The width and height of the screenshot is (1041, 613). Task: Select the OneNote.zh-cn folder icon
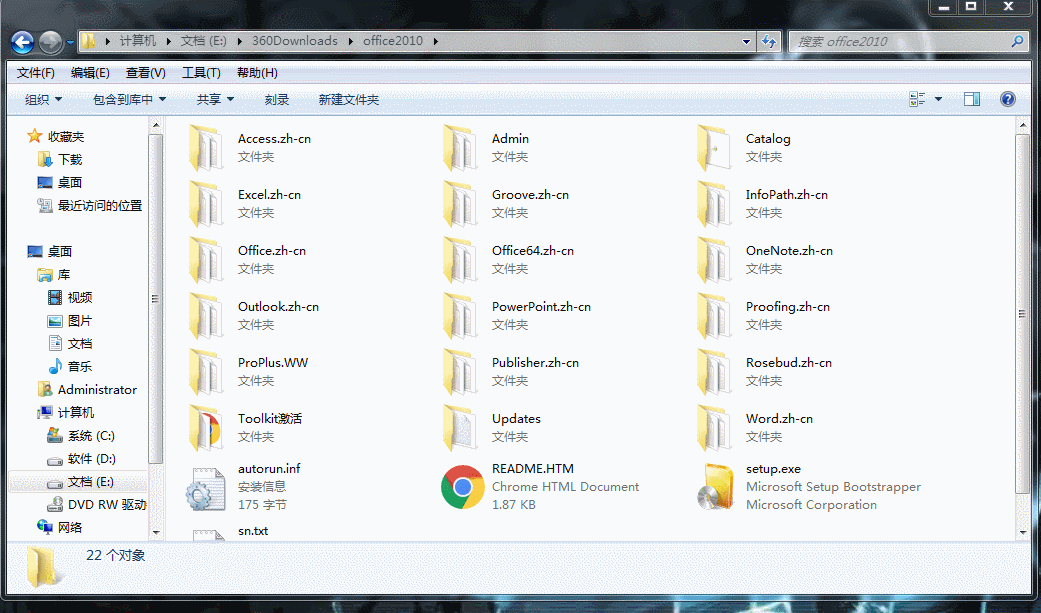(x=714, y=260)
